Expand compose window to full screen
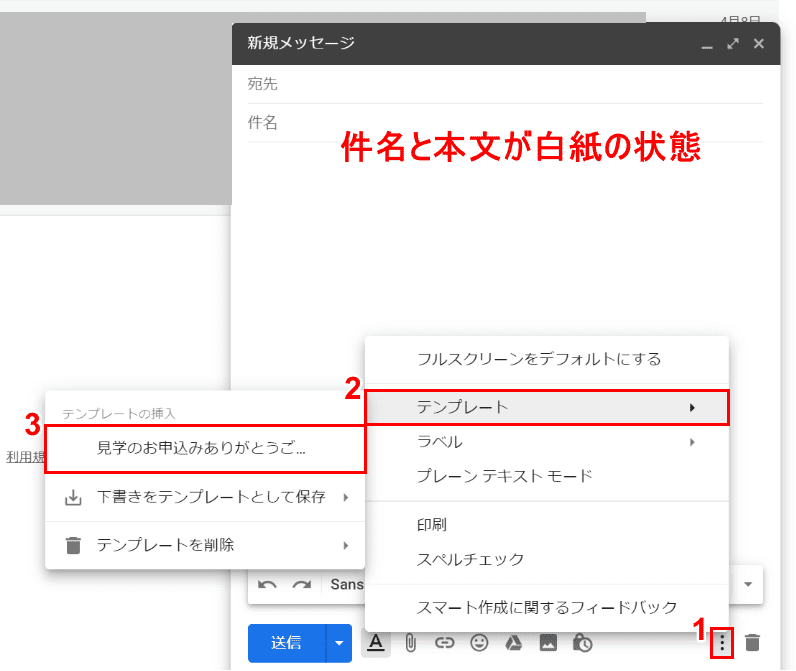796x671 pixels. 733,44
